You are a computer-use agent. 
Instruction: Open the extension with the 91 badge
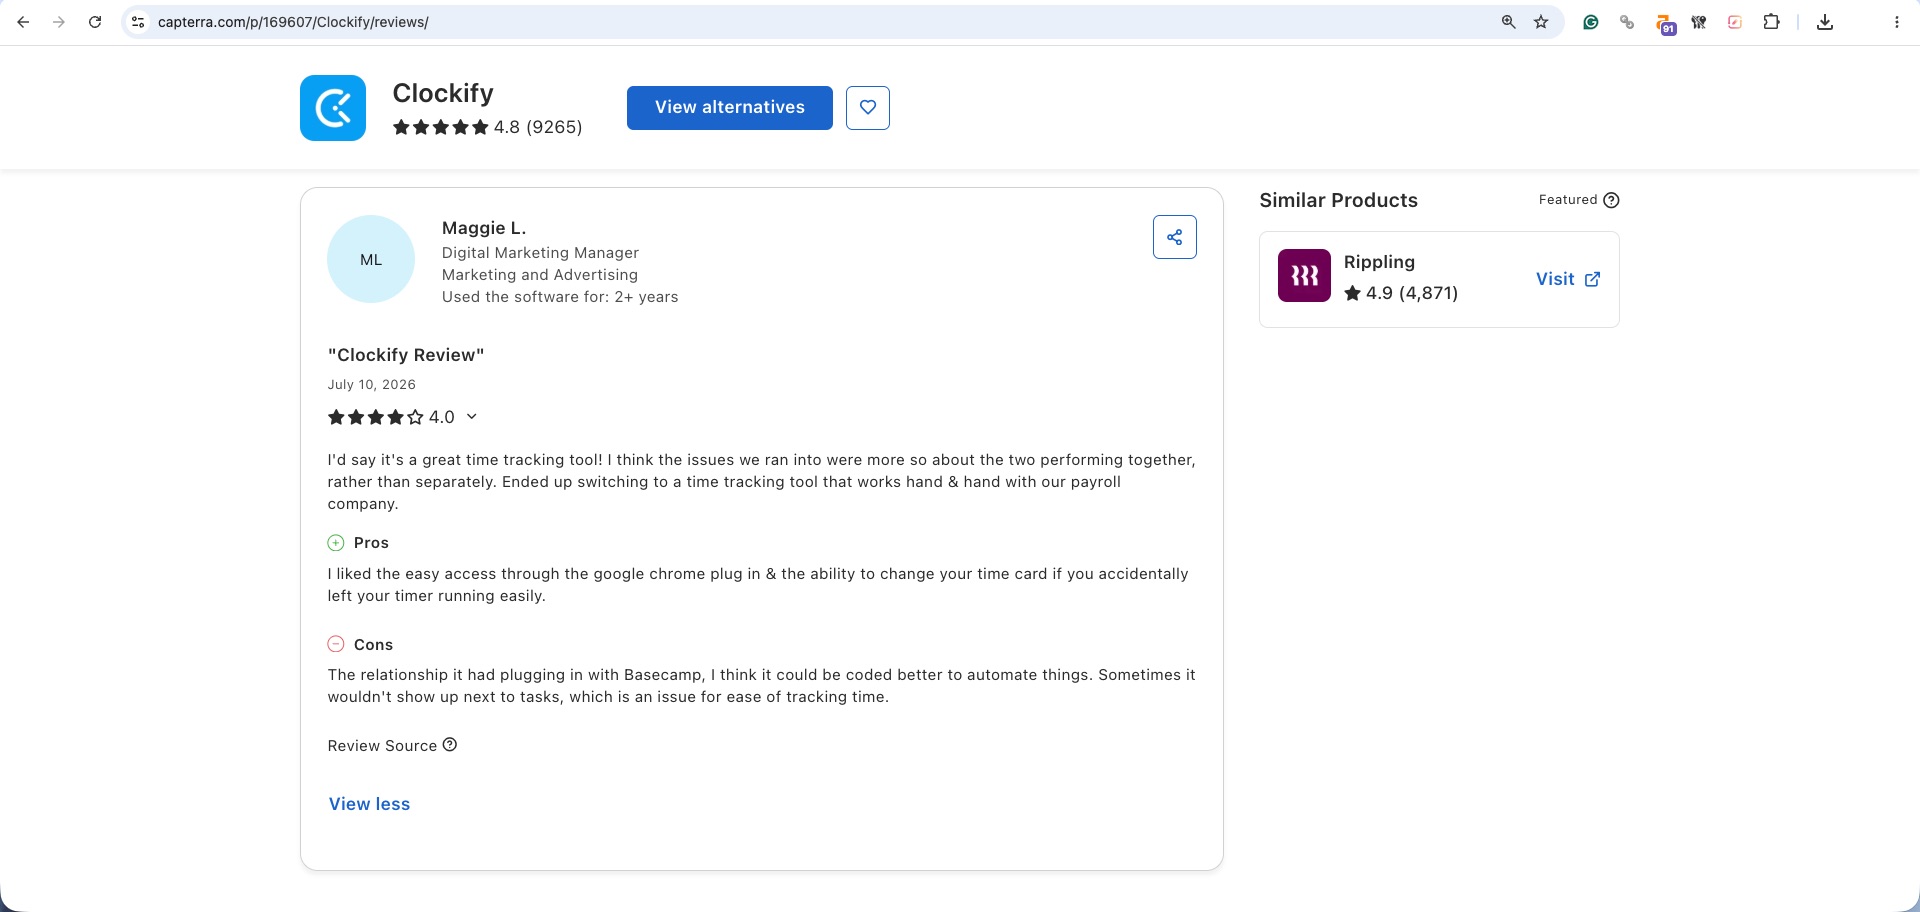(x=1664, y=24)
